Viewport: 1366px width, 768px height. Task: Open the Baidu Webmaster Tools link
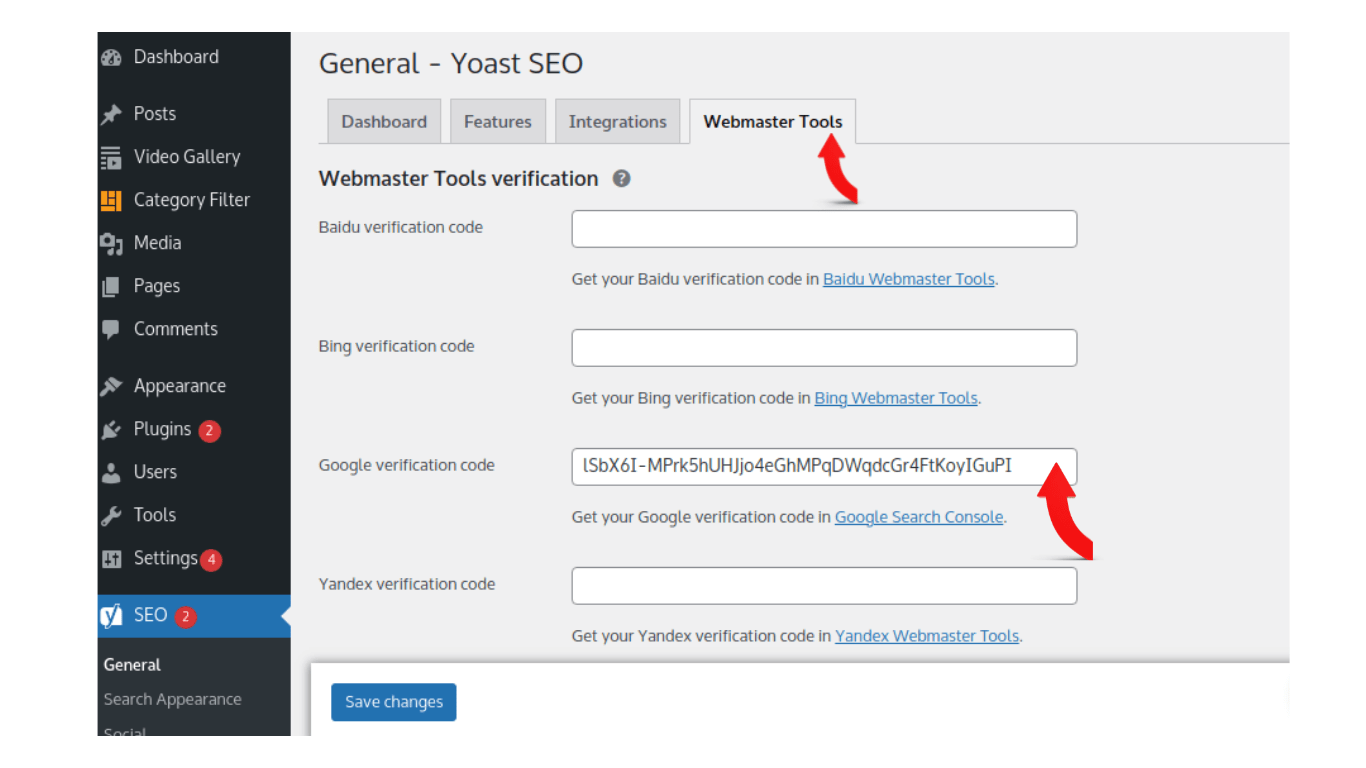pyautogui.click(x=909, y=279)
